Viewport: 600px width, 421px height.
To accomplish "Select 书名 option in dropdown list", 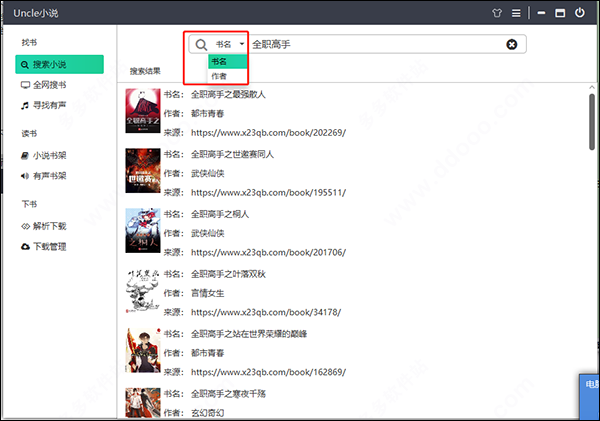I will (x=227, y=62).
